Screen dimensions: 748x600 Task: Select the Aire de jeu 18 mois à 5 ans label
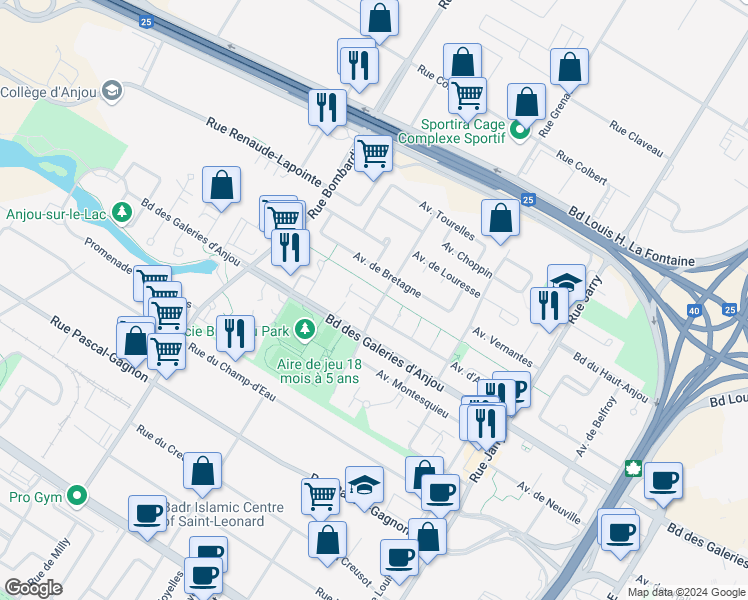tap(320, 371)
